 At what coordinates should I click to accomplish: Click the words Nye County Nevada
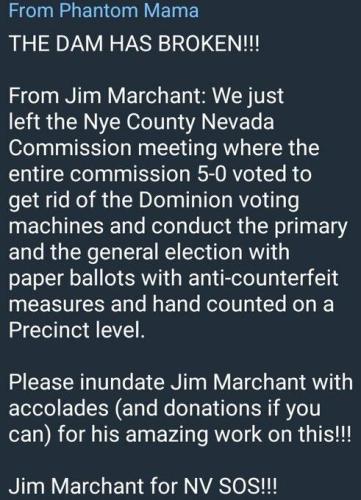178,123
